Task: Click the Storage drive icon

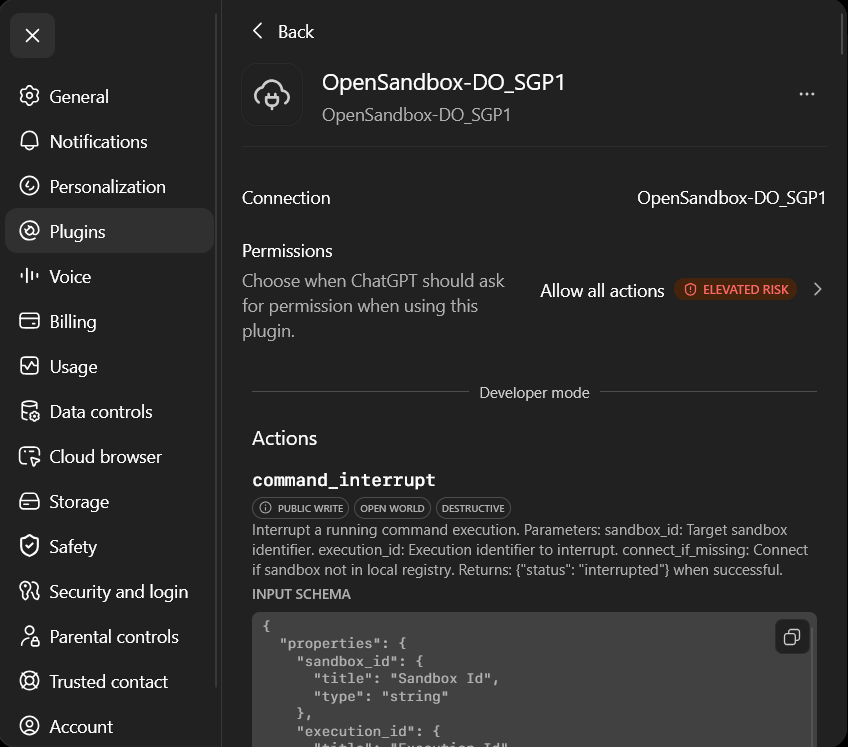Action: click(29, 501)
